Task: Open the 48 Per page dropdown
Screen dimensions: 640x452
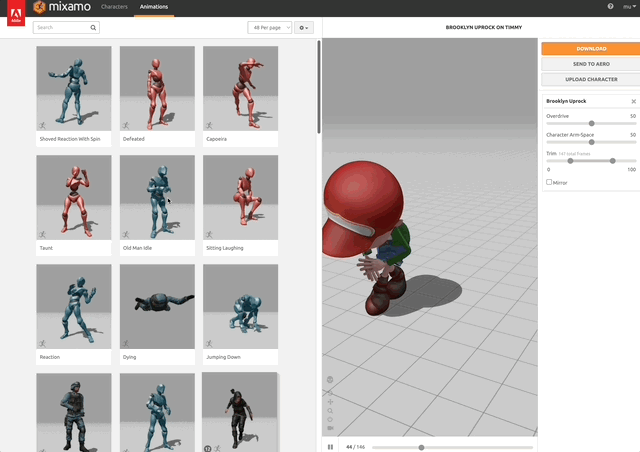Action: [x=269, y=27]
